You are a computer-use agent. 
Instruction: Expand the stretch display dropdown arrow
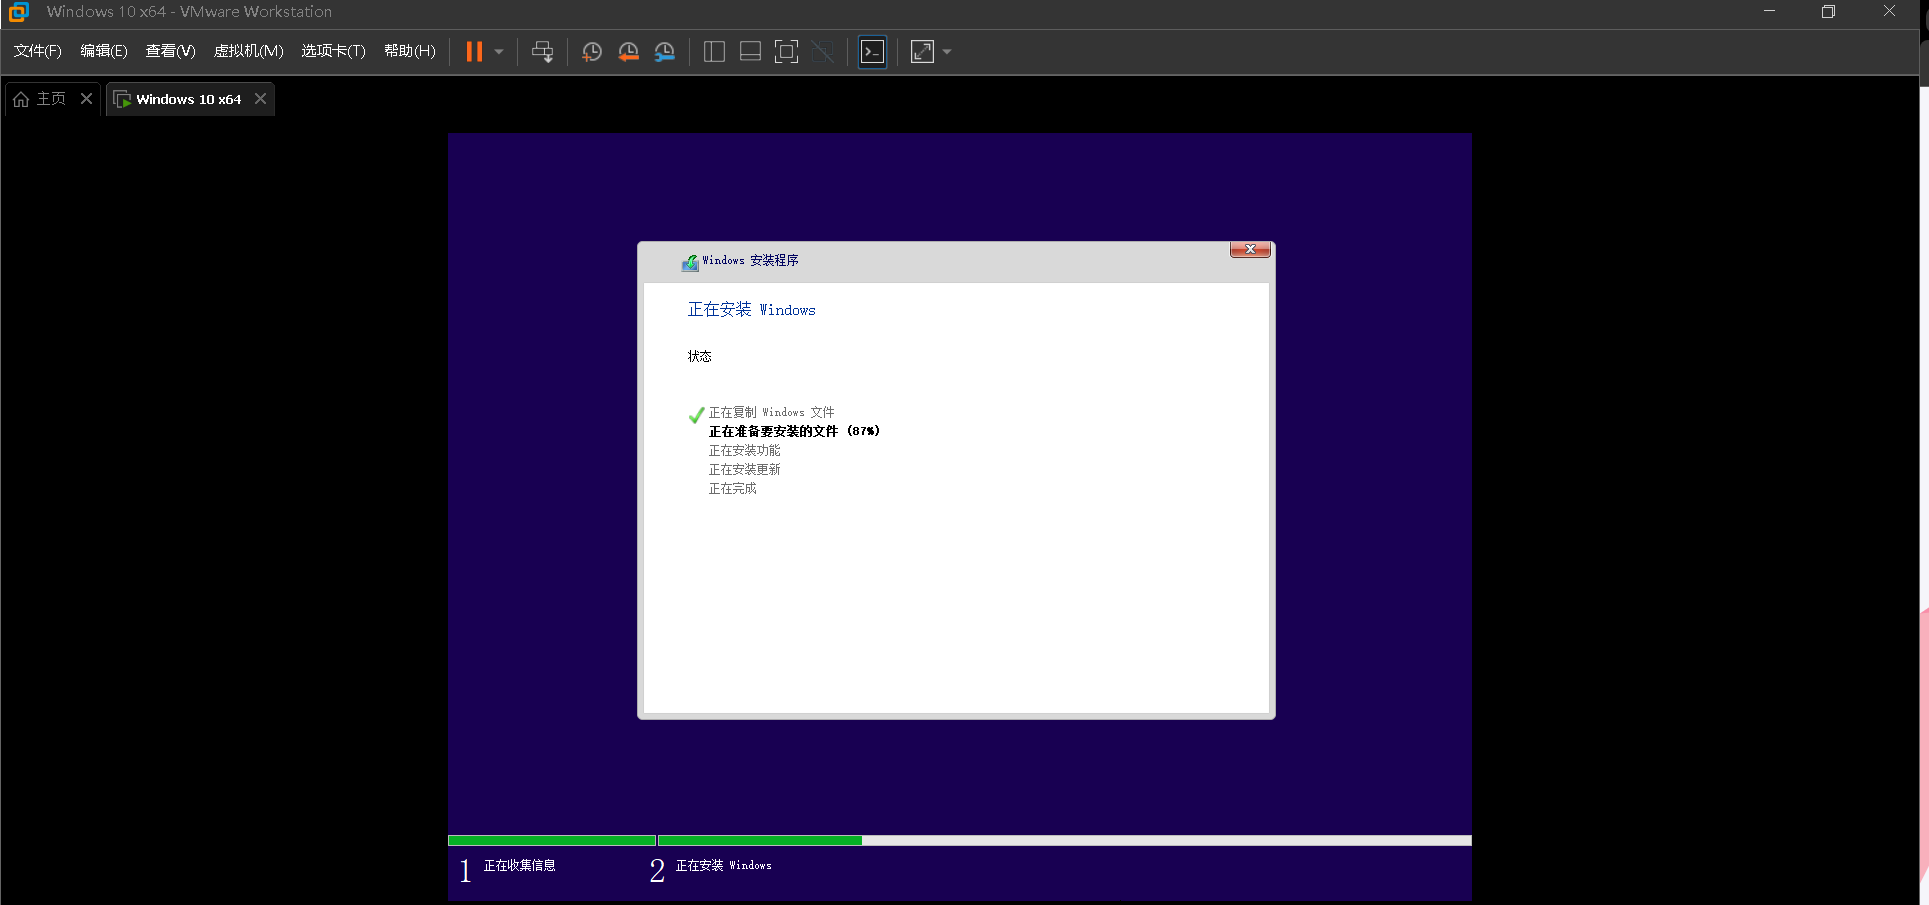(x=947, y=52)
